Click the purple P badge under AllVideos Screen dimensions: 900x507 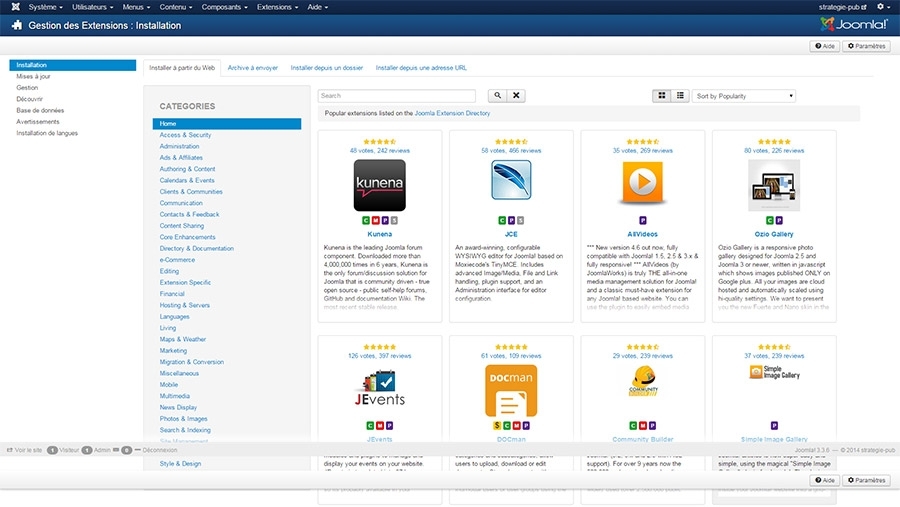pos(643,220)
